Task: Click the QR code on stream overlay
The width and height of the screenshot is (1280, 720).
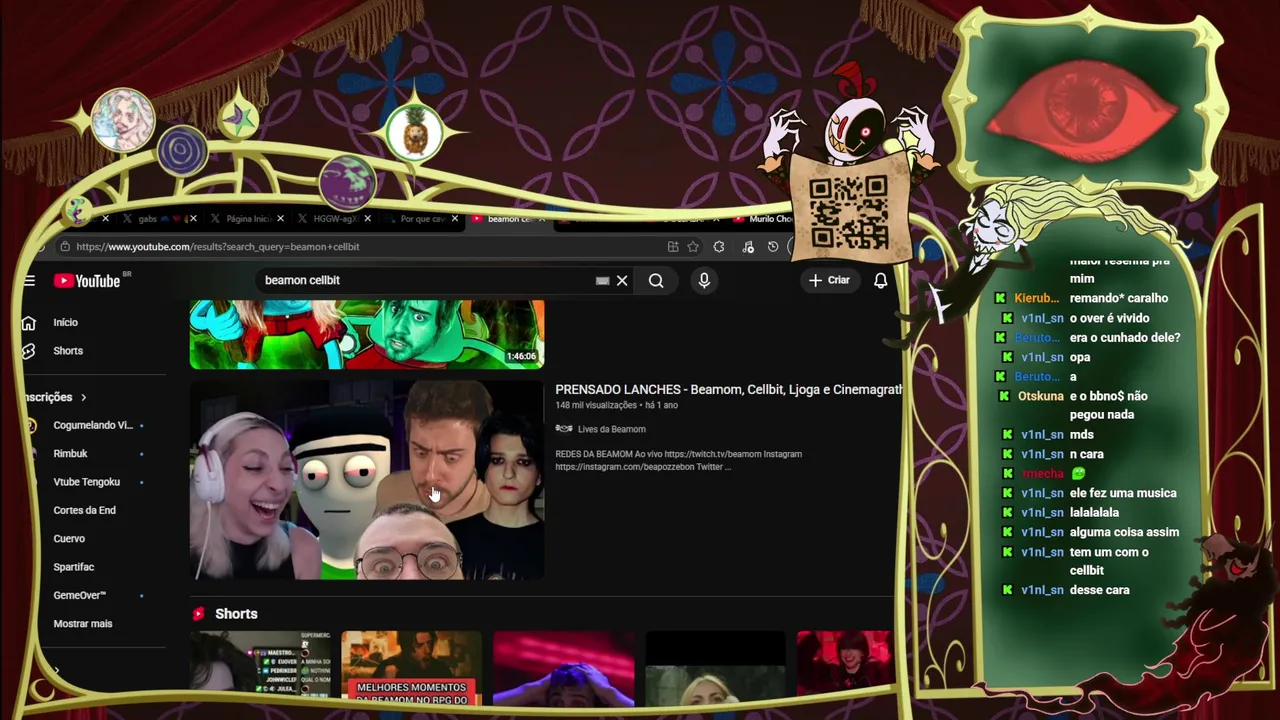Action: coord(848,212)
